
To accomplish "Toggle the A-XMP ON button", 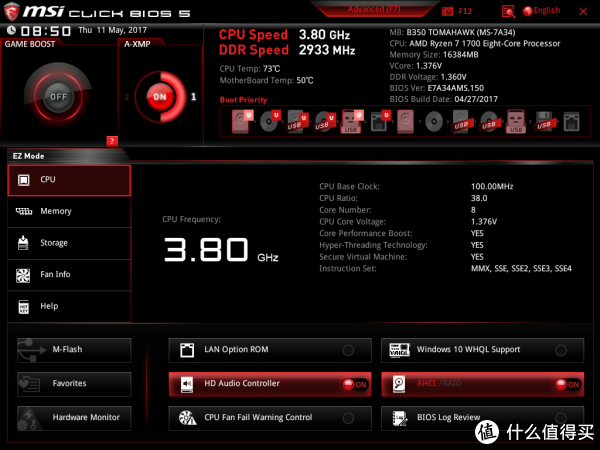I will click(x=160, y=97).
